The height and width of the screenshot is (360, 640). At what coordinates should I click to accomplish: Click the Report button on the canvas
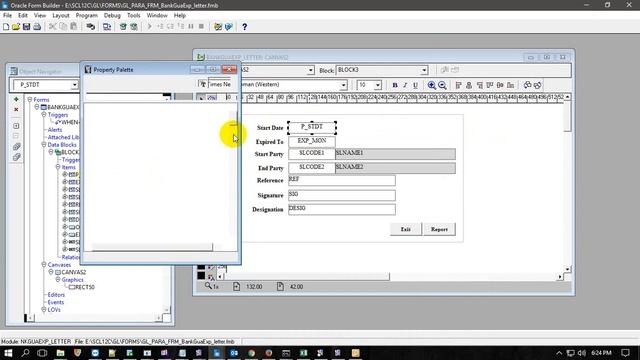(439, 229)
